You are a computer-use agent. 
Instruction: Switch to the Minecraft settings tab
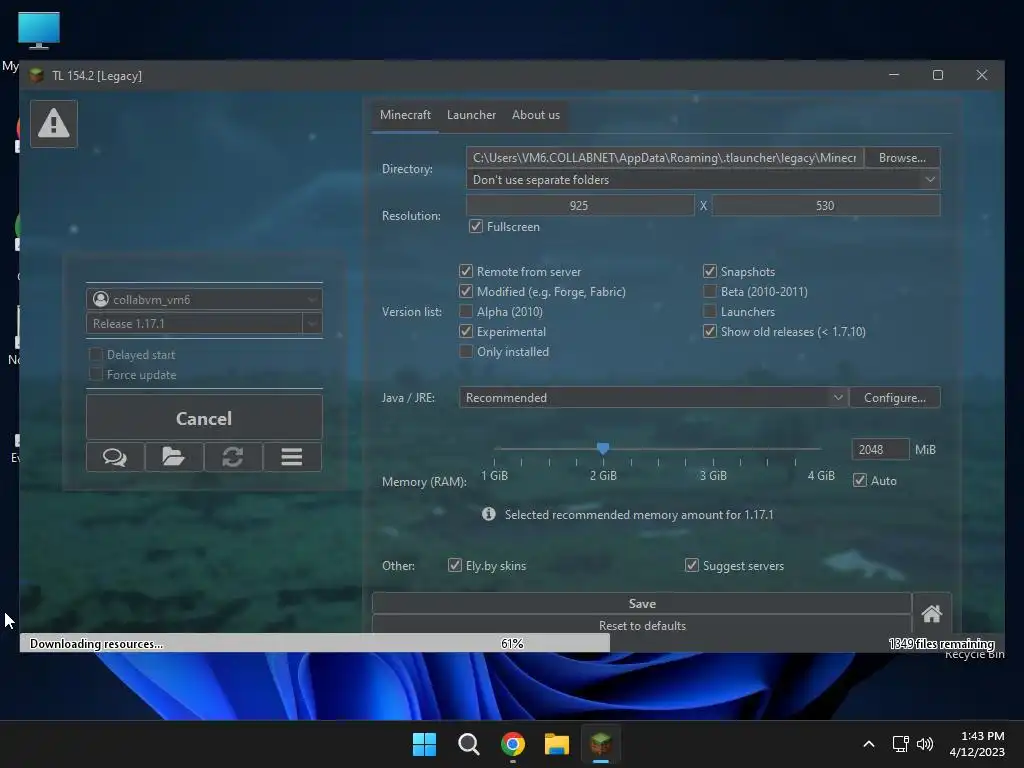coord(406,115)
